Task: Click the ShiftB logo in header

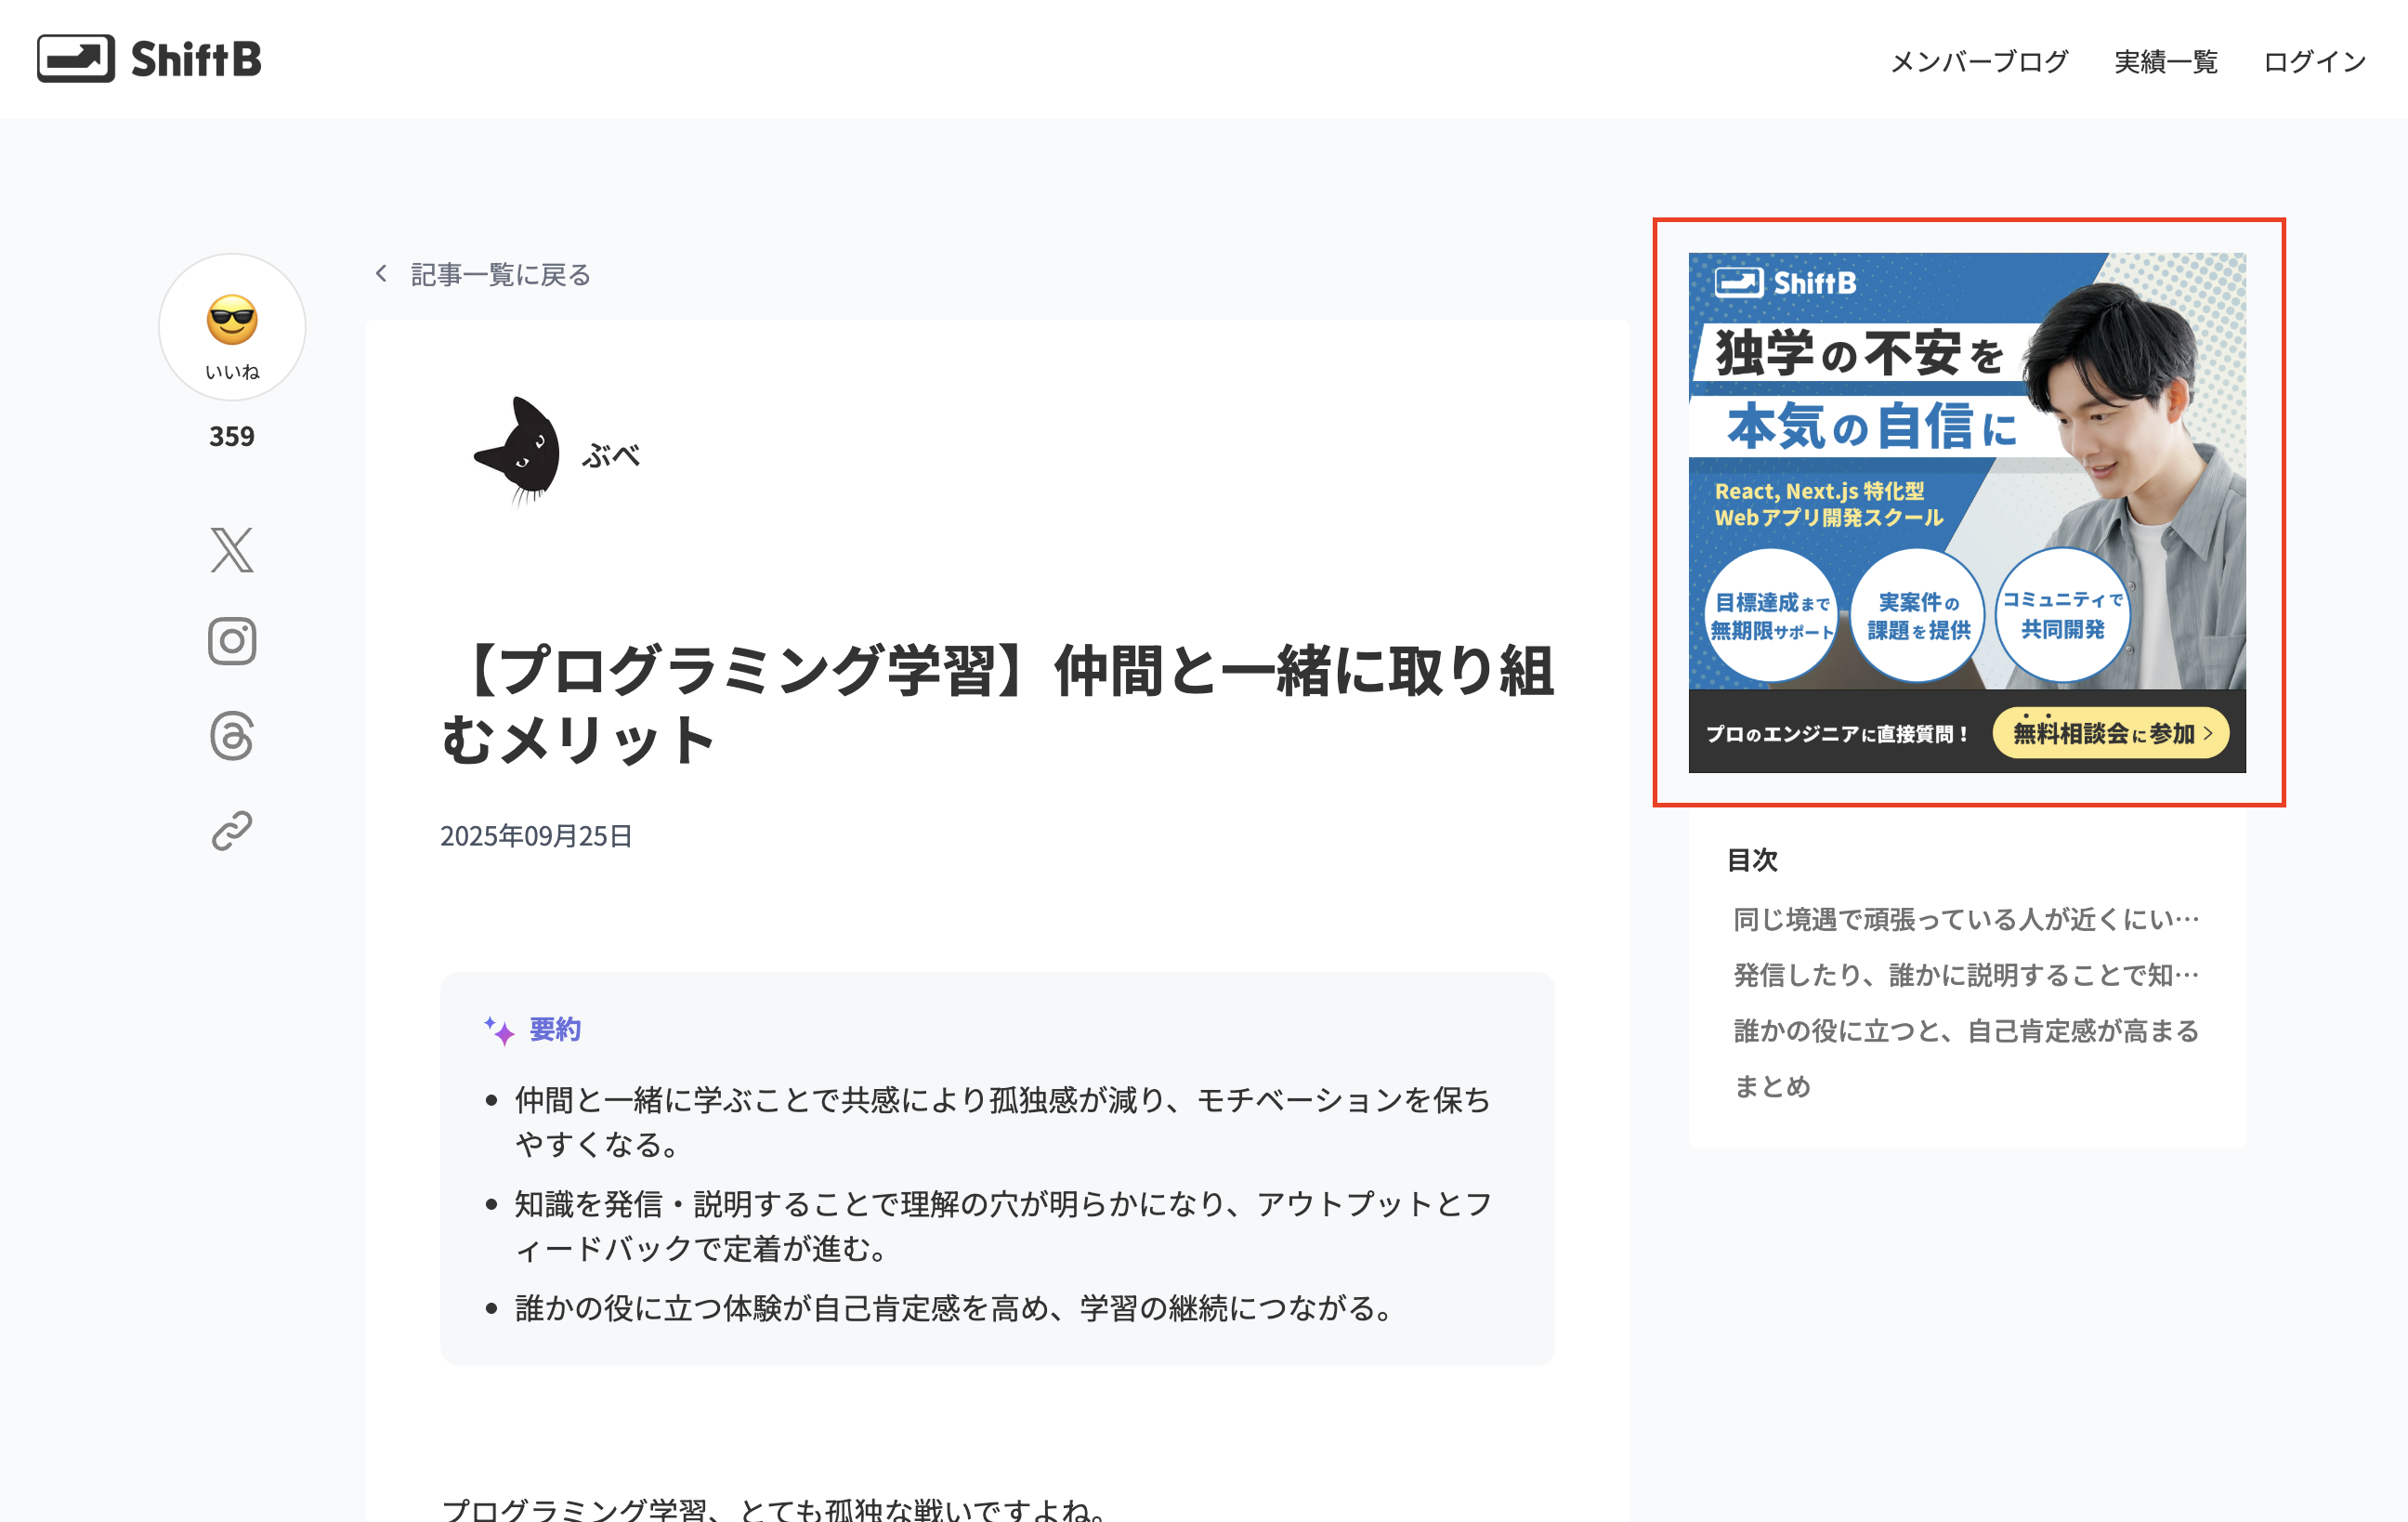Action: (150, 59)
